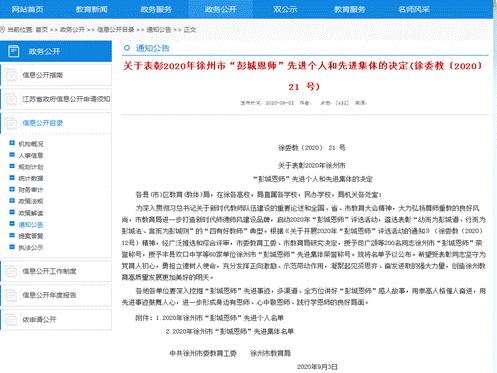Click the 信息公开目录 breadcrumb link
Image resolution: width=497 pixels, height=373 pixels.
point(116,30)
